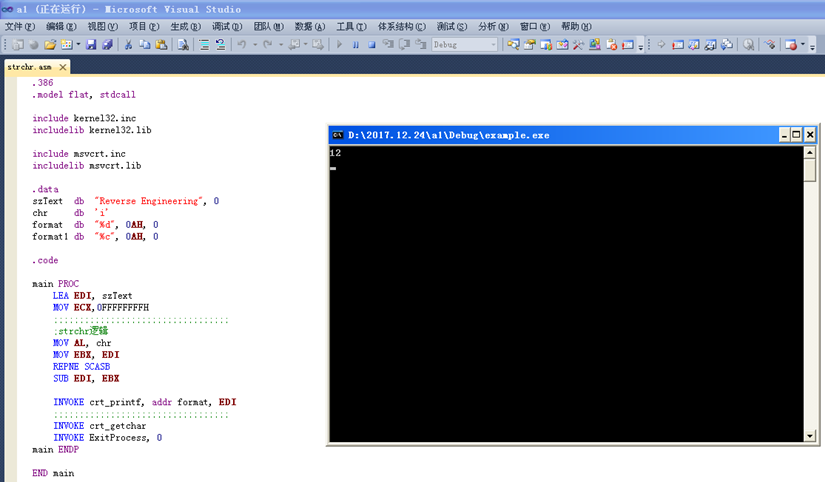Click the example.exe console title bar
Viewport: 825px width, 482px height.
pyautogui.click(x=550, y=135)
